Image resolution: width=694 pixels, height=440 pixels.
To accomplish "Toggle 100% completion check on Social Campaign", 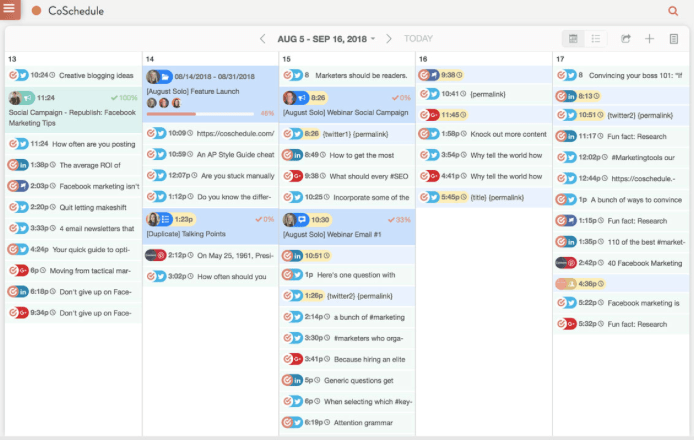I will coord(124,98).
